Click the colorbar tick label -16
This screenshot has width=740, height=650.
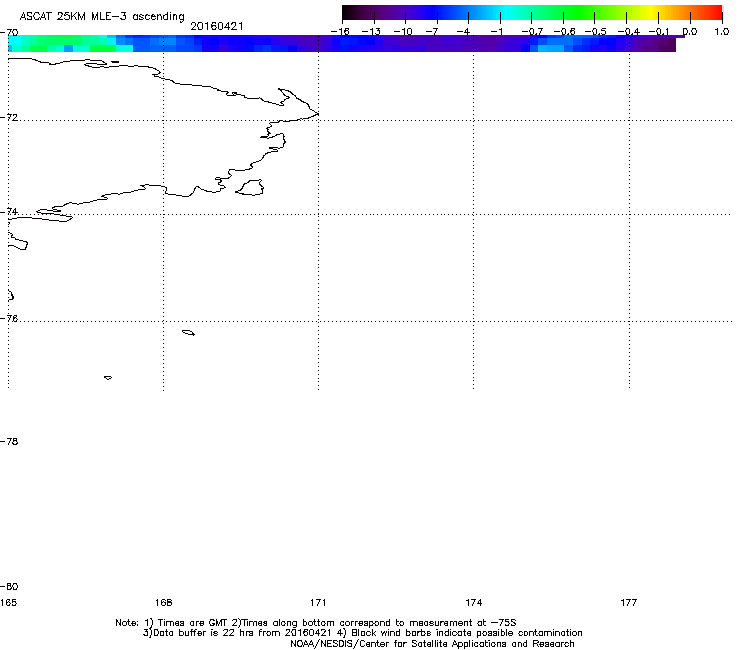340,32
